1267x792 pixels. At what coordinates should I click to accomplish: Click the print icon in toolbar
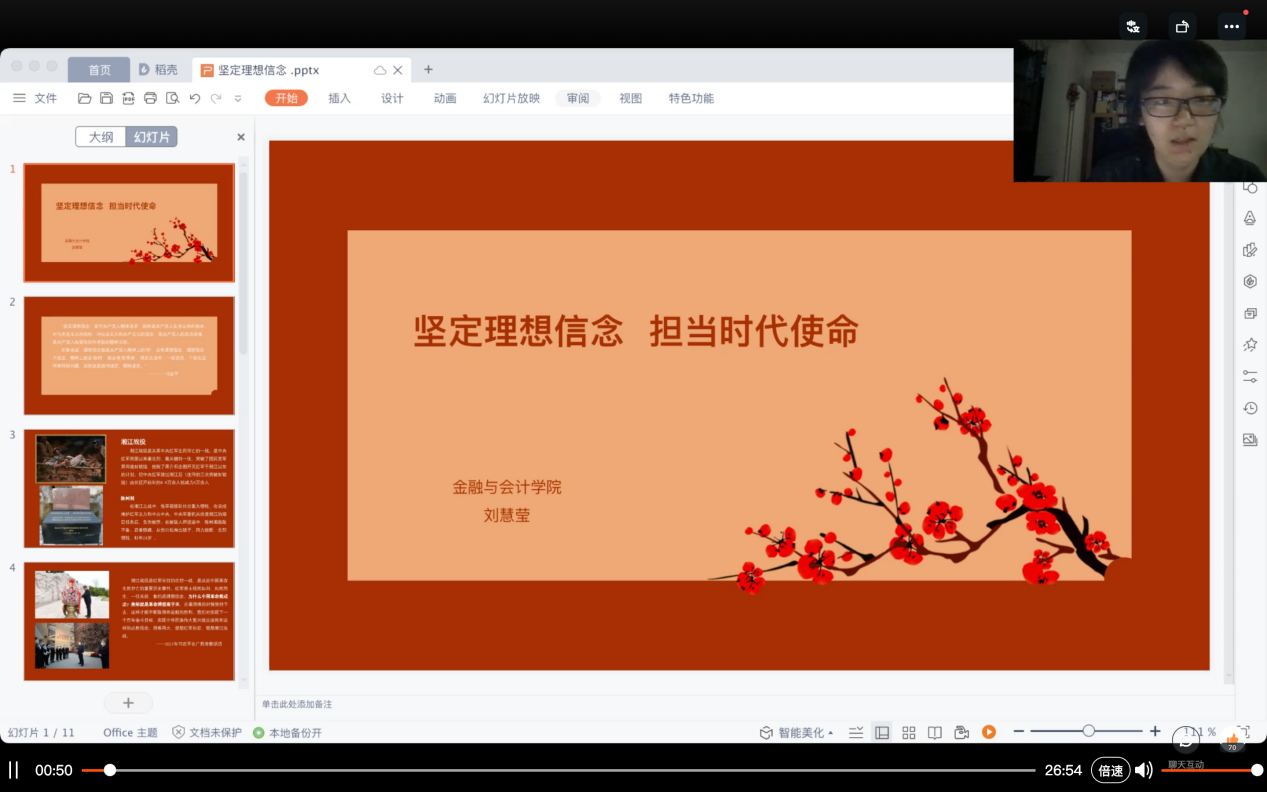pyautogui.click(x=150, y=98)
